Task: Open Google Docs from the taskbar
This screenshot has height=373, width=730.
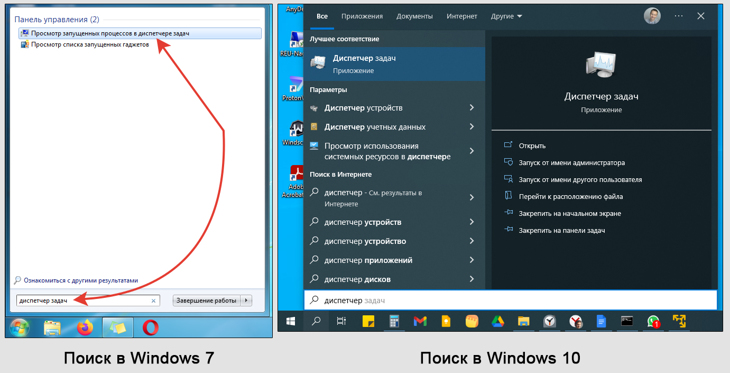Action: pyautogui.click(x=601, y=321)
